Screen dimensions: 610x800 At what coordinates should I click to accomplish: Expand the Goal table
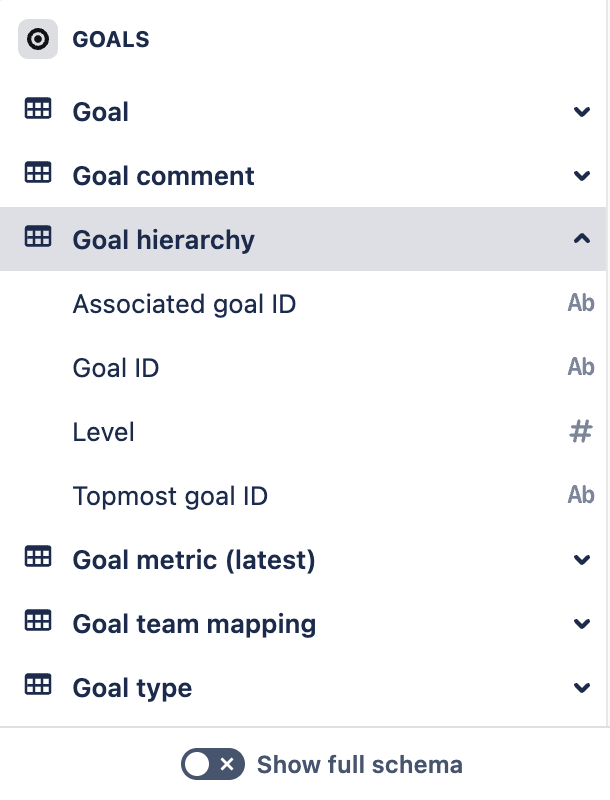[581, 111]
